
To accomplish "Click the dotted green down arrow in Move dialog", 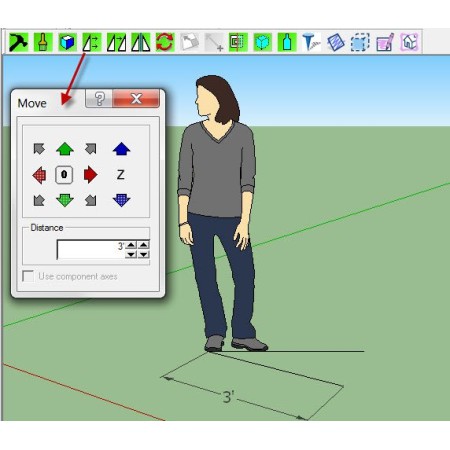I will click(65, 200).
